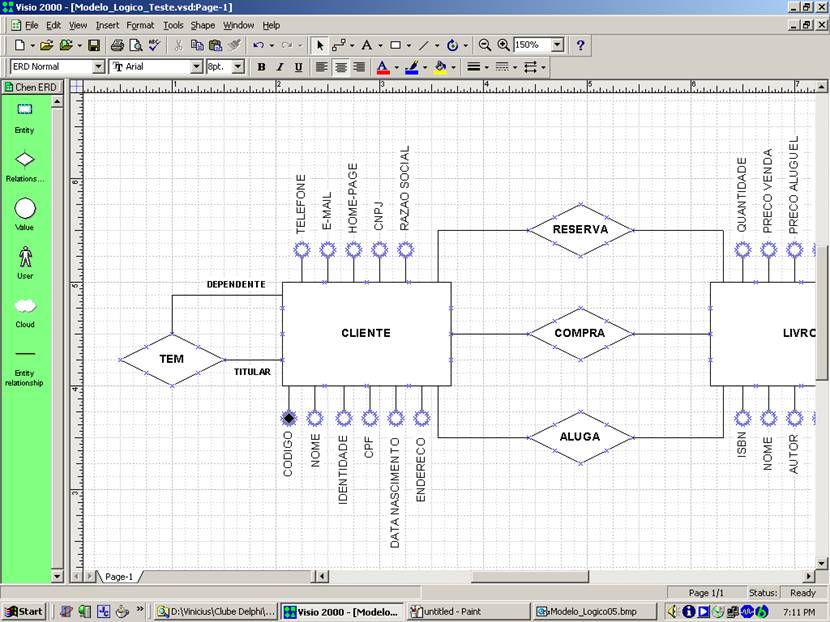Select the Text tool on the toolbar
830x622 pixels.
367,45
